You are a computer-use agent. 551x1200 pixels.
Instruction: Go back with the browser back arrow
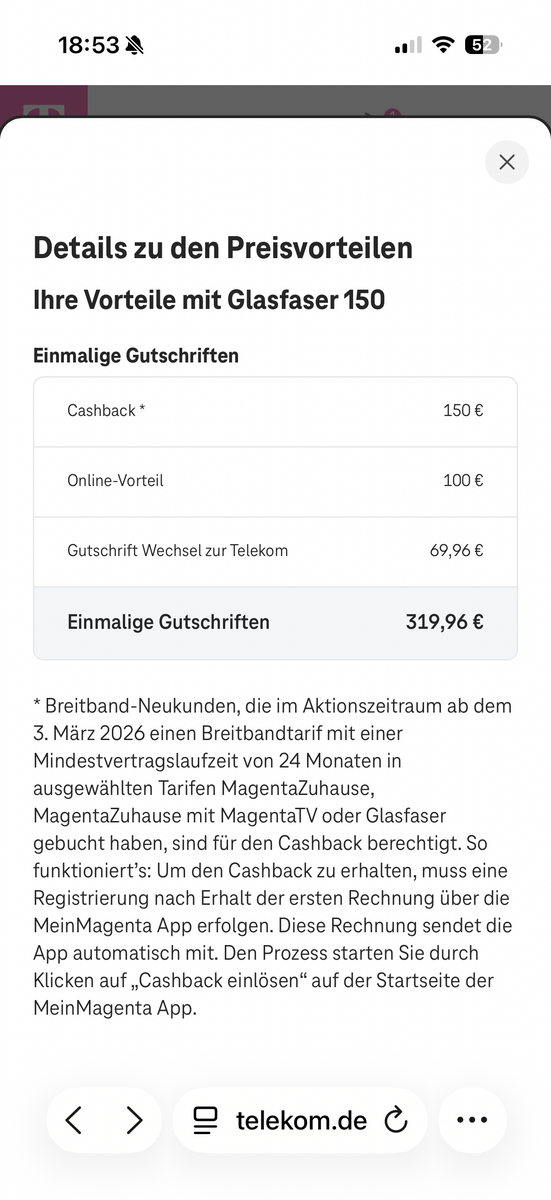click(73, 1120)
